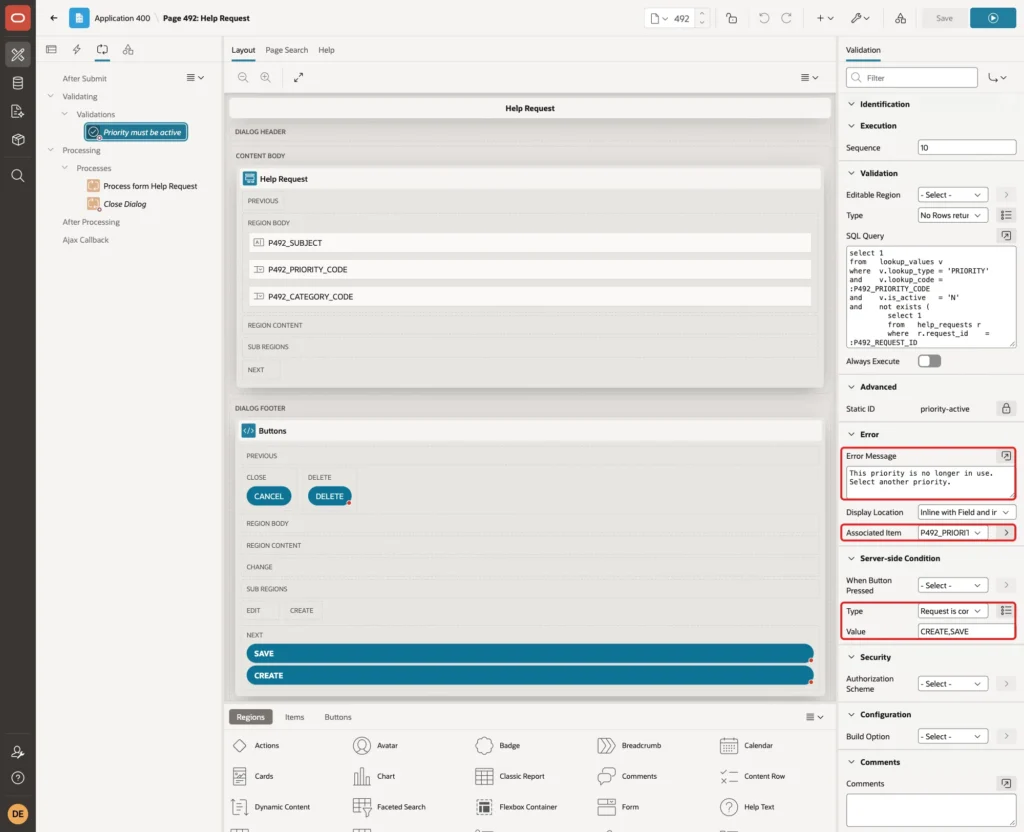This screenshot has width=1024, height=832.
Task: Open the Associated Item dropdown
Action: click(952, 533)
